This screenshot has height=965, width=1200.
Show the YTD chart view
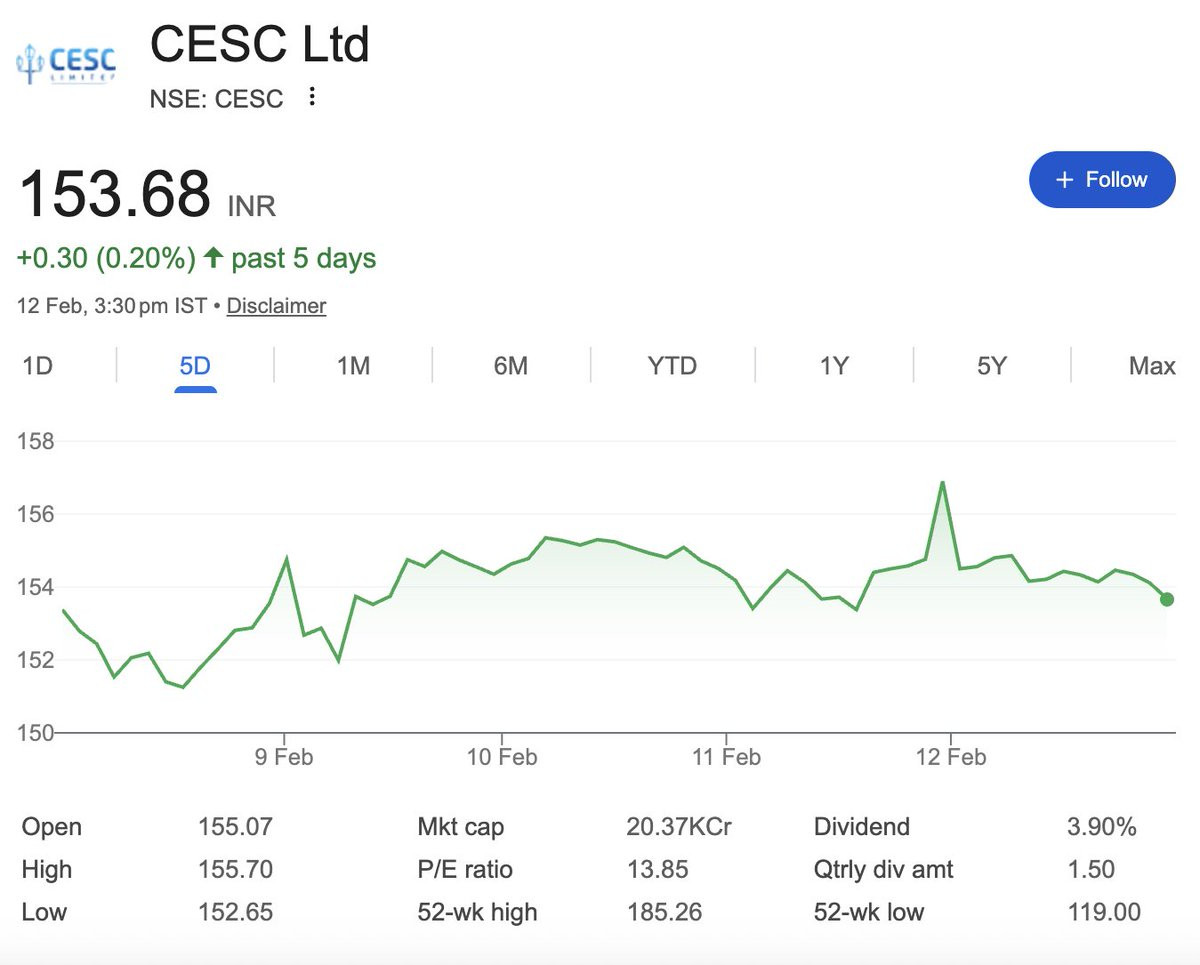click(x=672, y=366)
